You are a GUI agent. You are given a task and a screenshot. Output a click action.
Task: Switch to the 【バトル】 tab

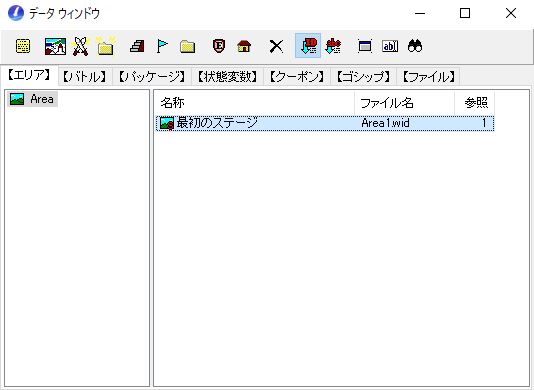85,77
